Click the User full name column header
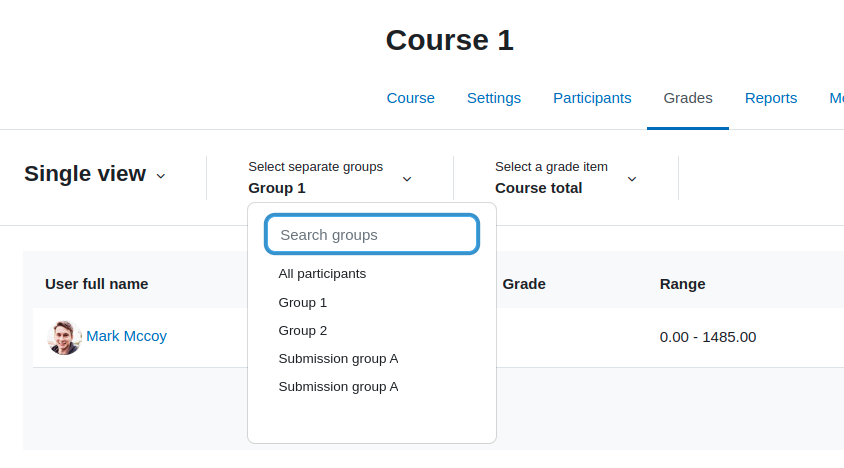Screen dimensions: 844x468 pos(97,284)
